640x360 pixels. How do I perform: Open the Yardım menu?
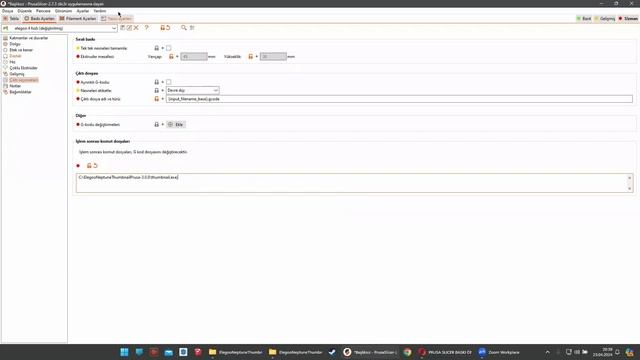coord(100,11)
